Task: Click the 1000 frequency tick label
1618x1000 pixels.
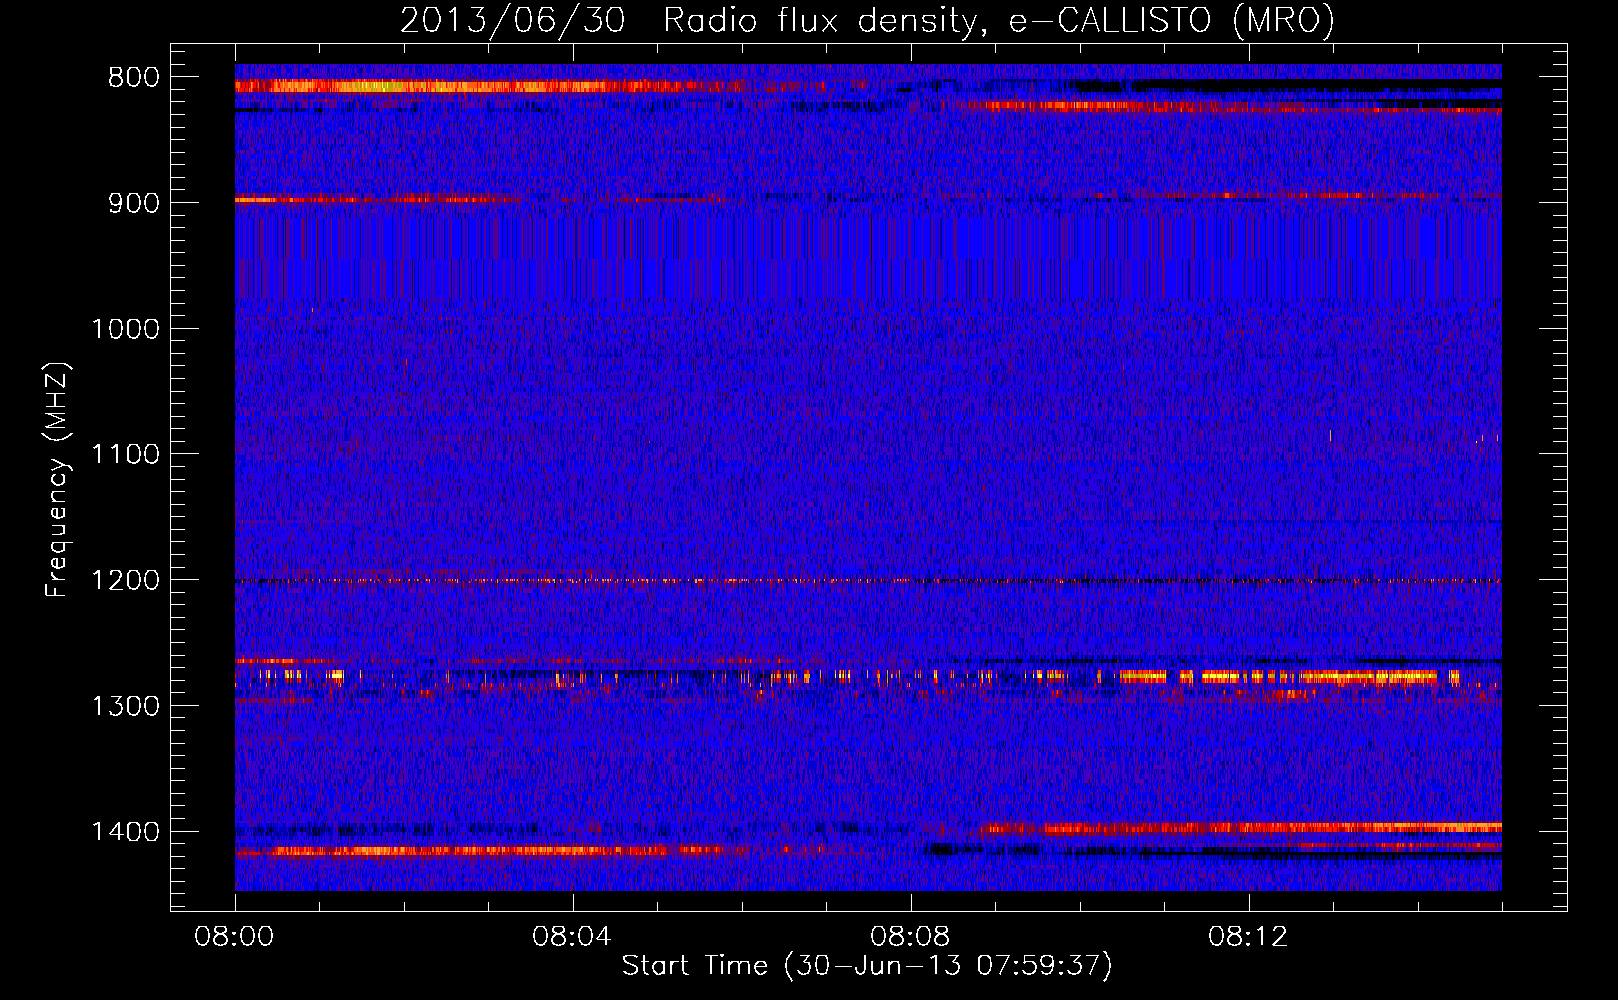Action: 125,329
